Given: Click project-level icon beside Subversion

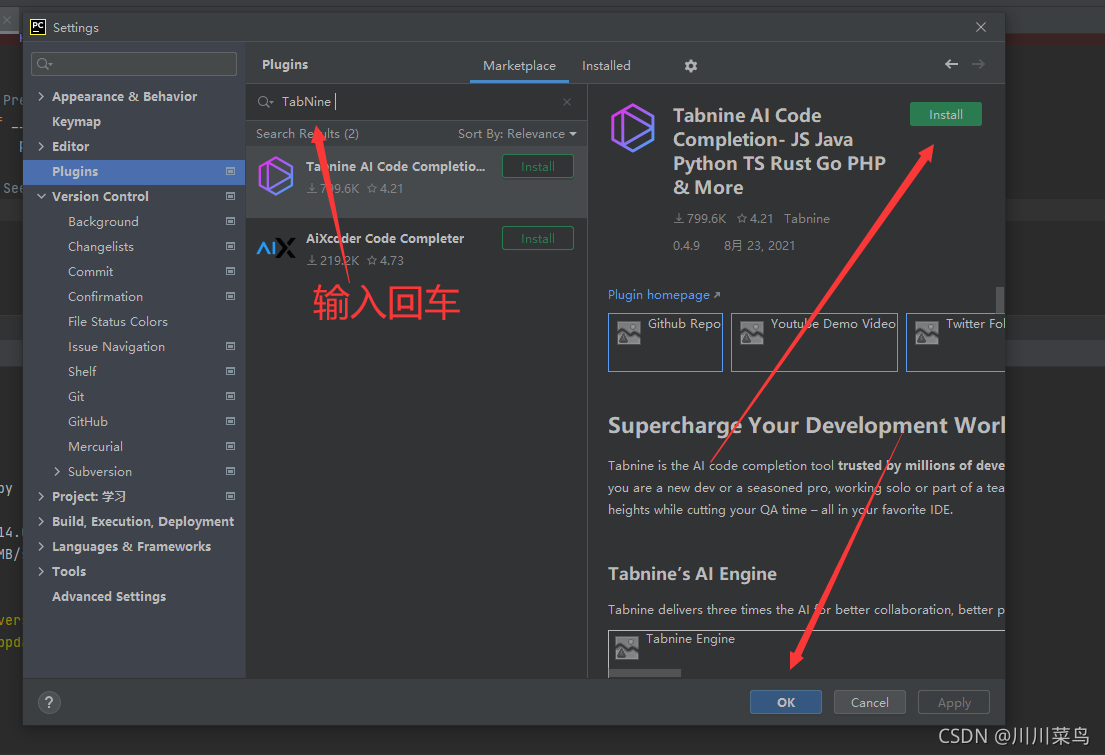Looking at the screenshot, I should tap(230, 471).
